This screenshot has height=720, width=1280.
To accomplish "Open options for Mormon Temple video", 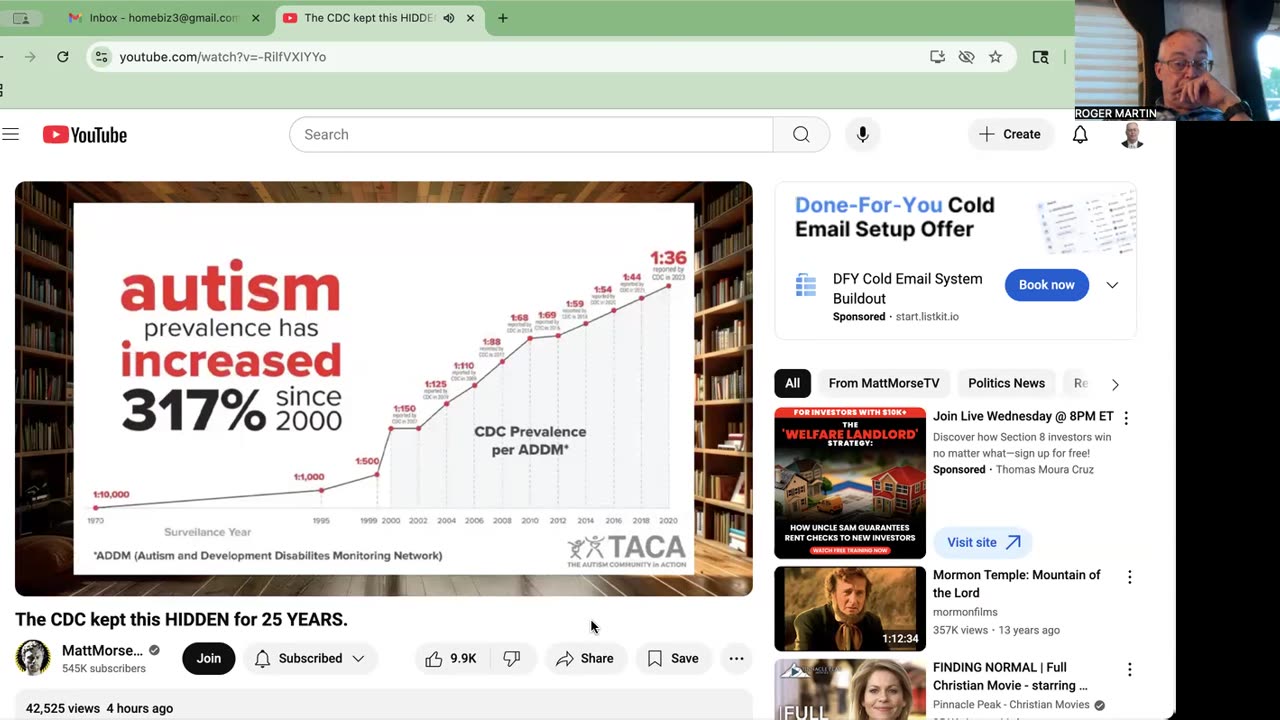I will pyautogui.click(x=1130, y=577).
